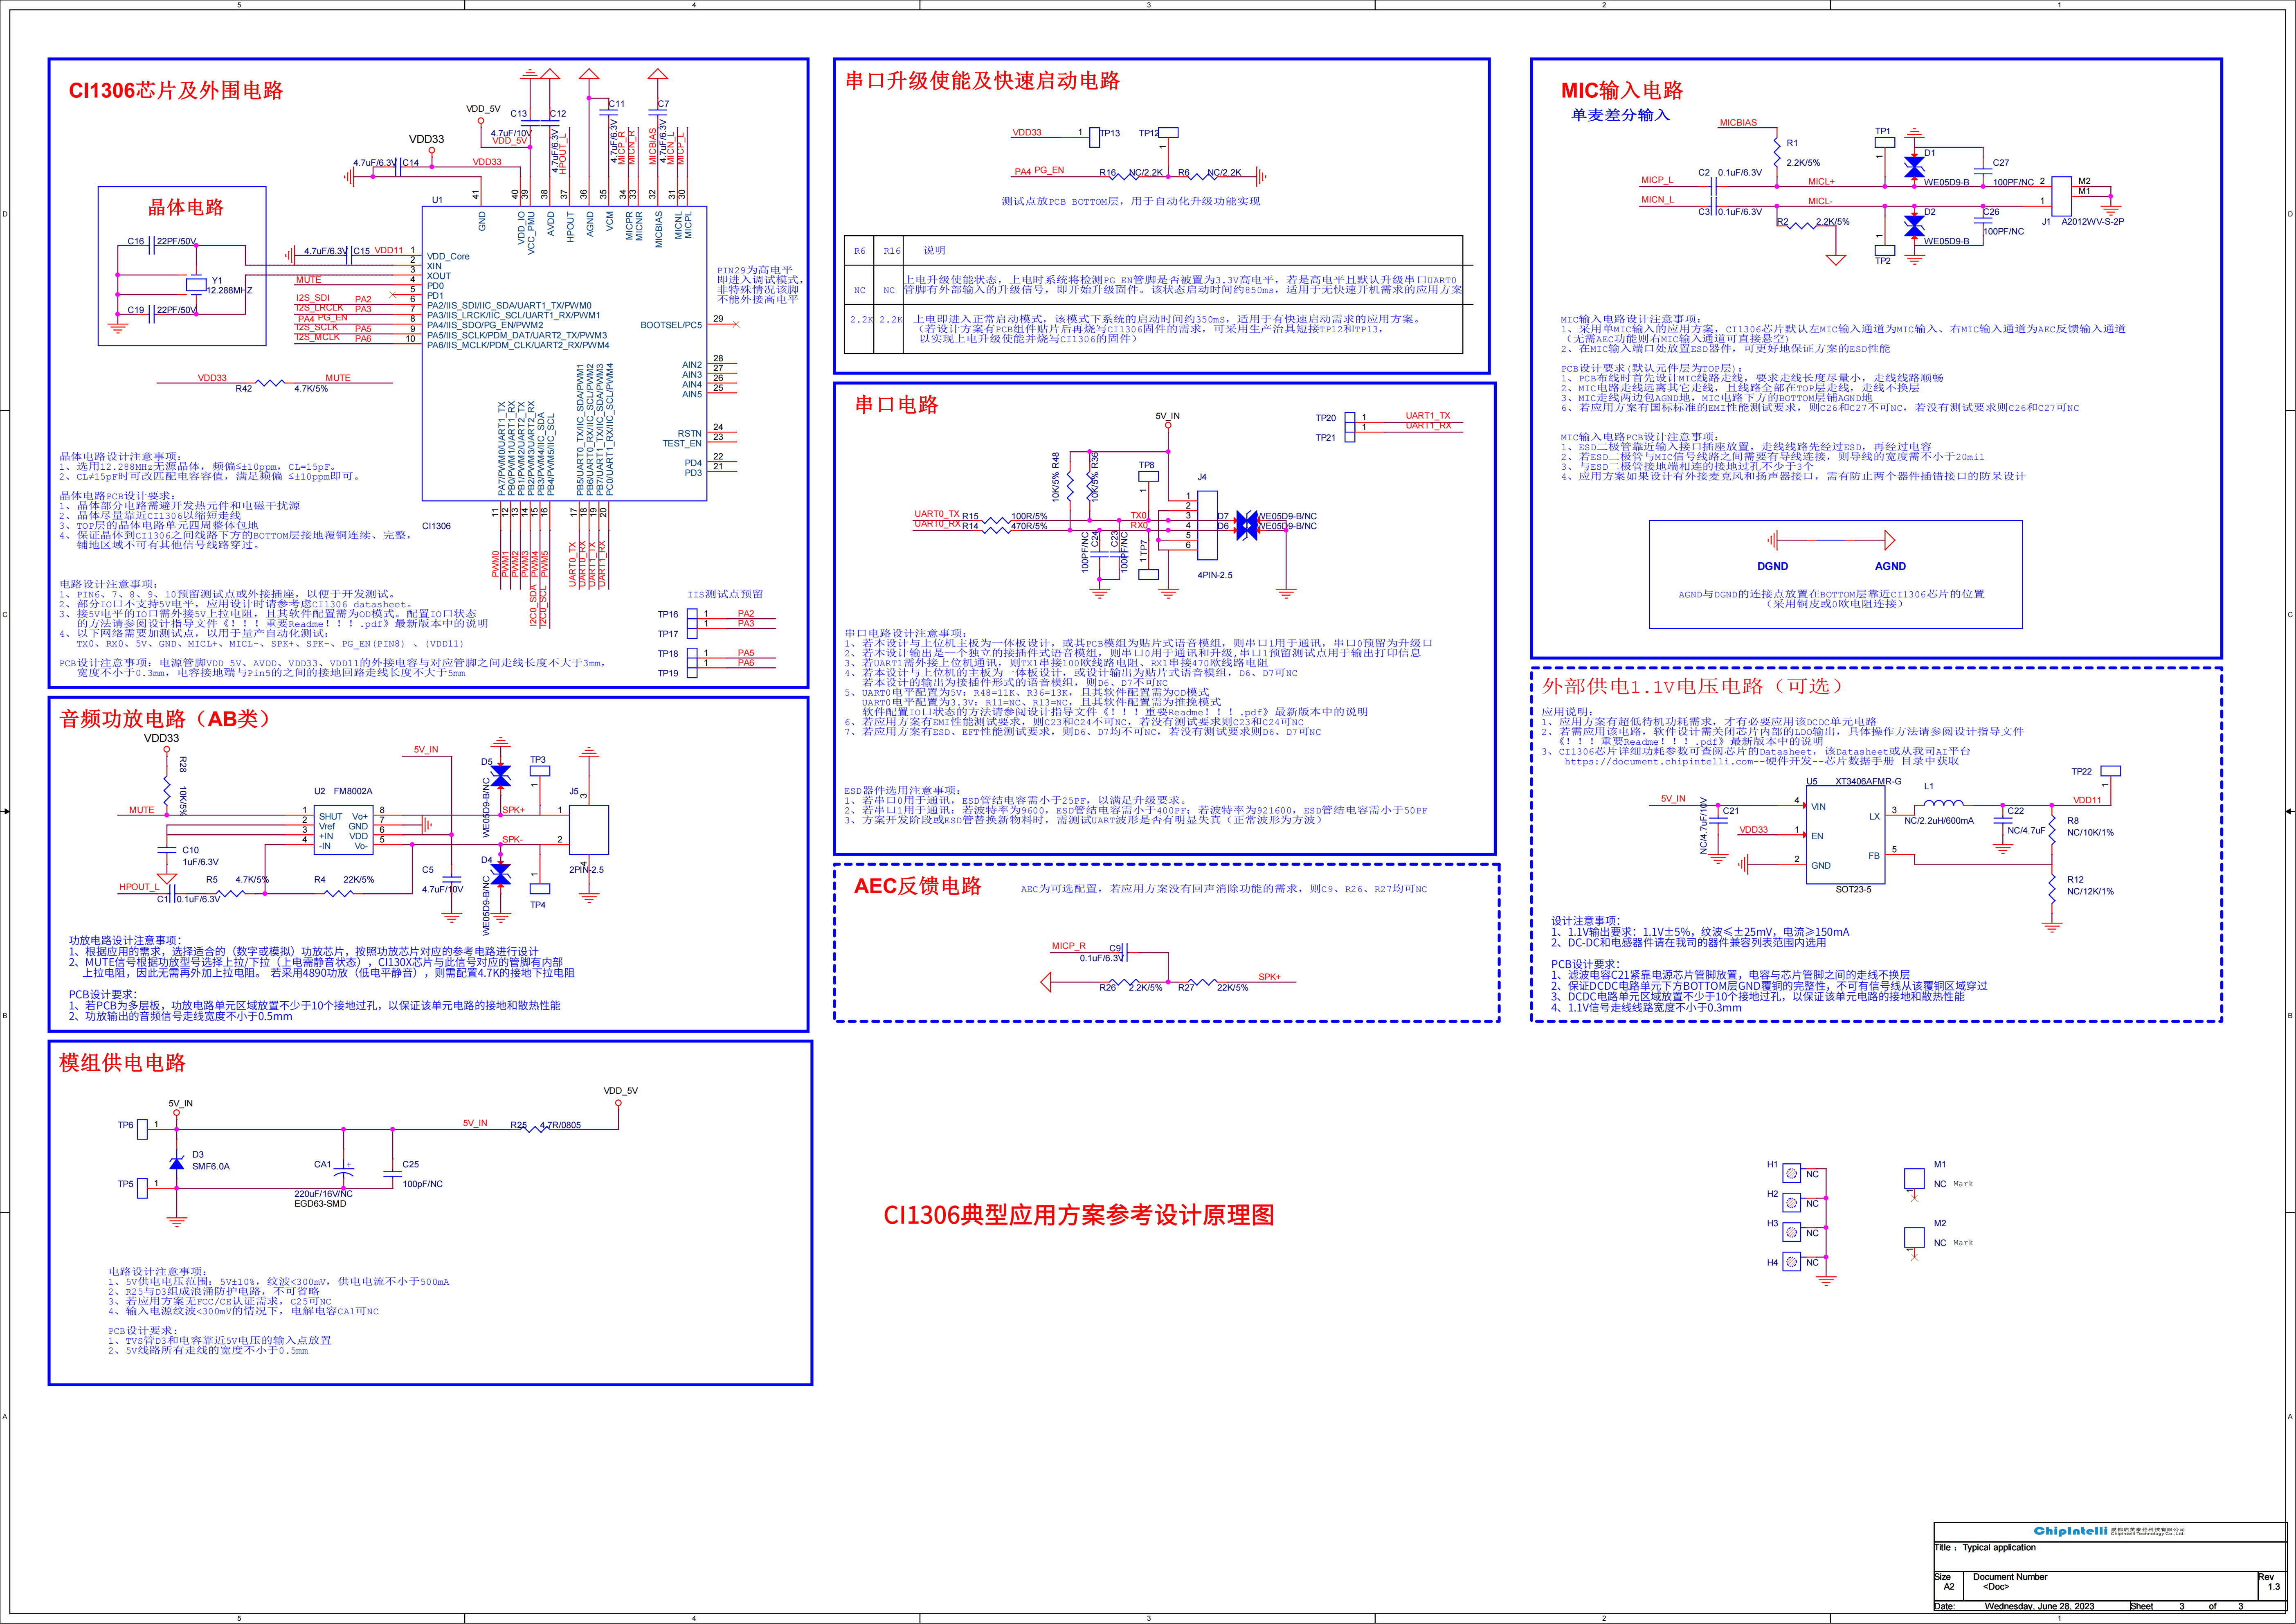The width and height of the screenshot is (2296, 1624).
Task: Select resistor label R4 22K/5%
Action: click(x=344, y=880)
